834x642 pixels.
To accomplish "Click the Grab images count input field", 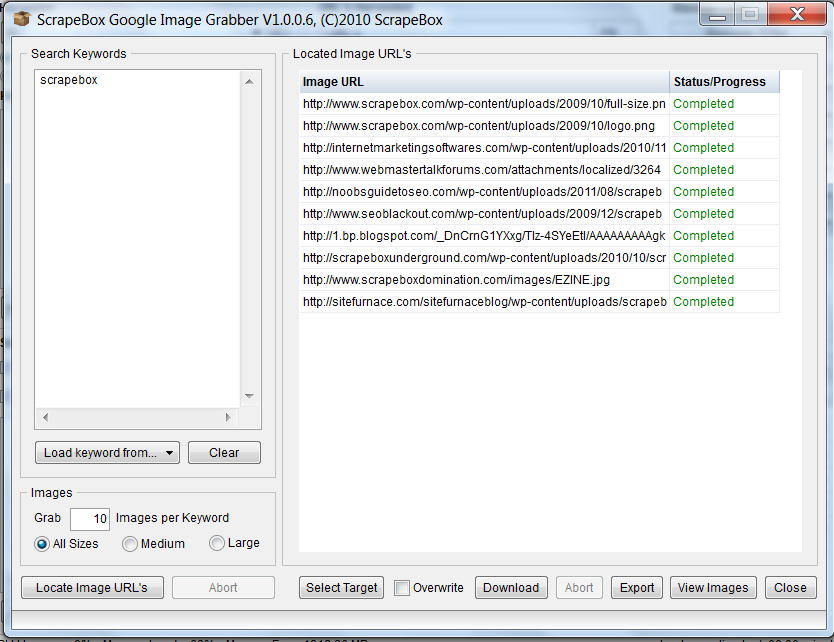I will pyautogui.click(x=90, y=519).
